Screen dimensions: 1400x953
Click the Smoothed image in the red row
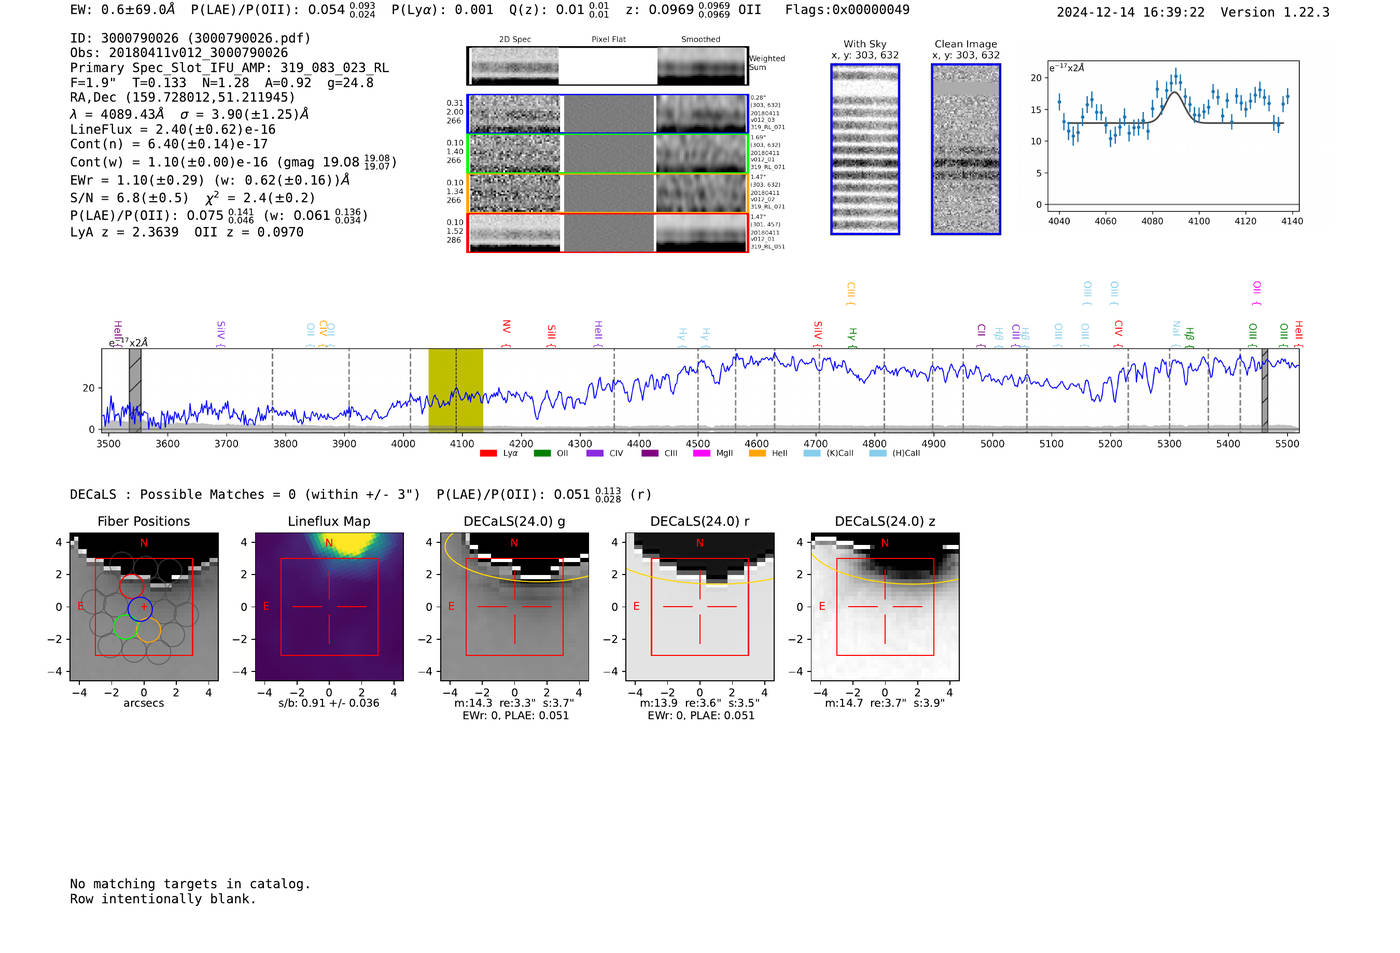702,233
